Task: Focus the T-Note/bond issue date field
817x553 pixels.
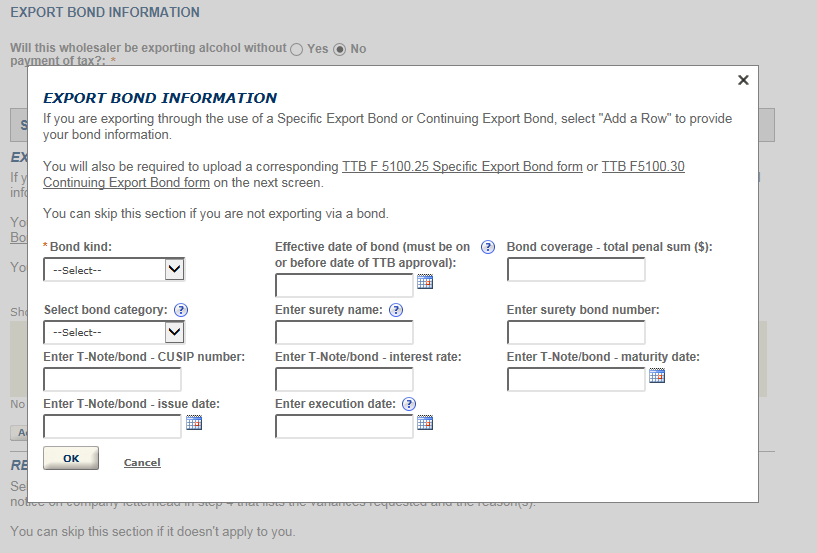Action: (x=113, y=426)
